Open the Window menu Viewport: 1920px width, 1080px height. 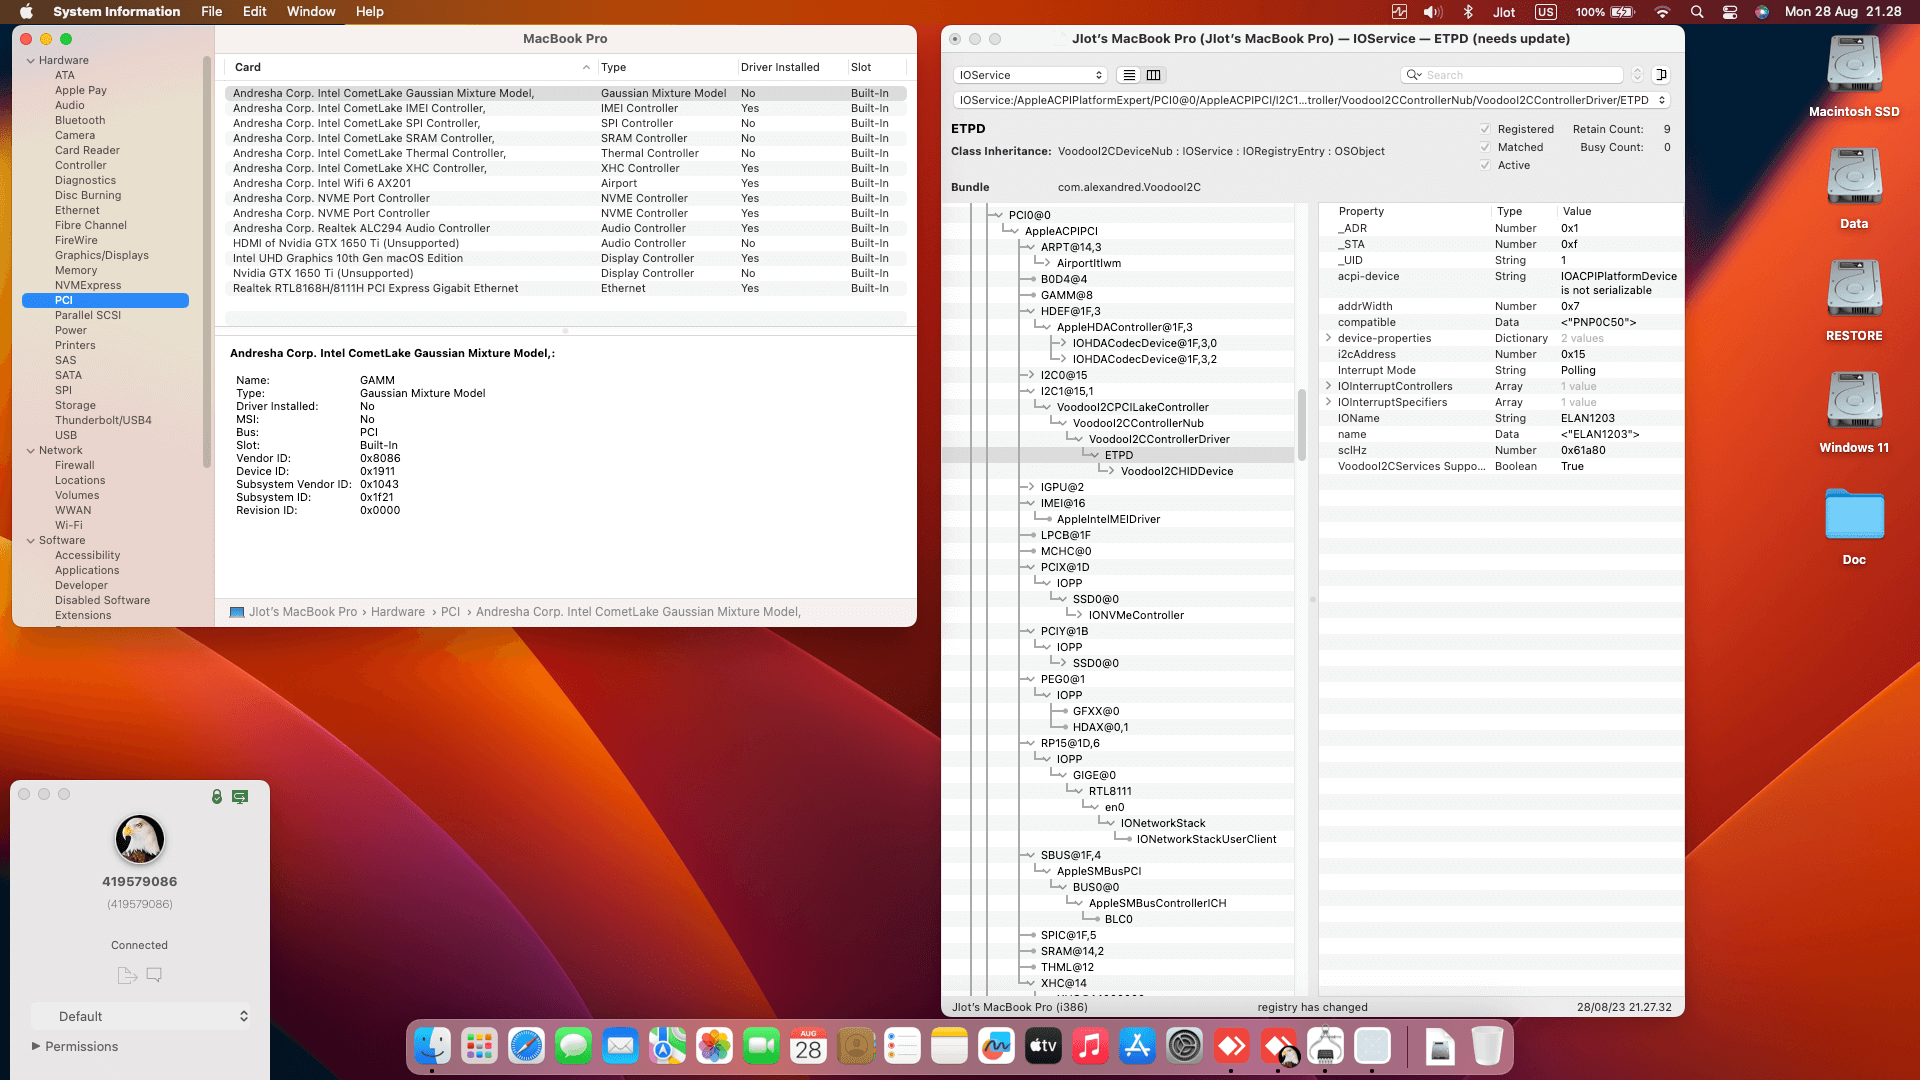(310, 11)
